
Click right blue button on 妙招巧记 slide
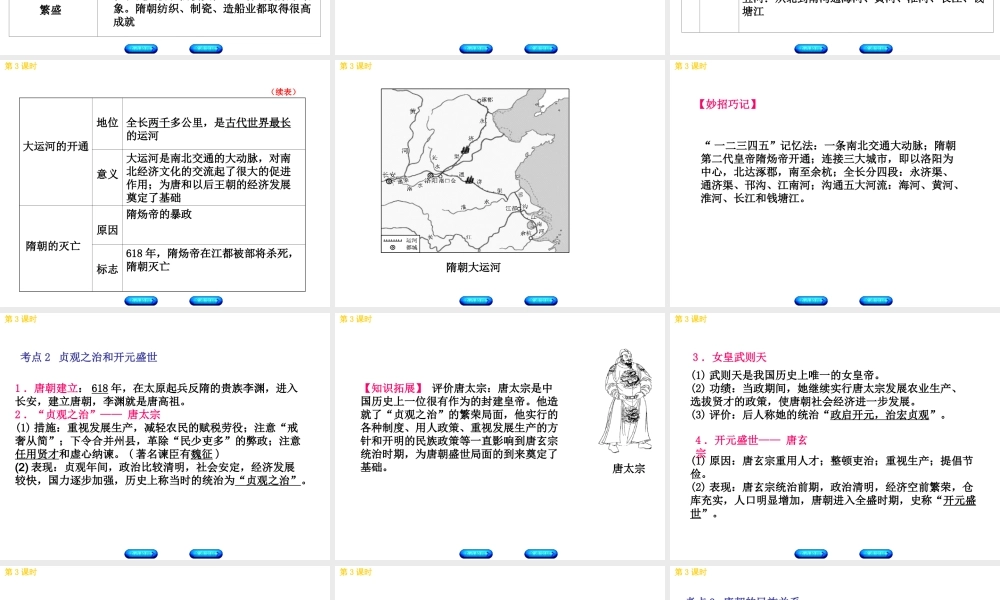pyautogui.click(x=876, y=301)
